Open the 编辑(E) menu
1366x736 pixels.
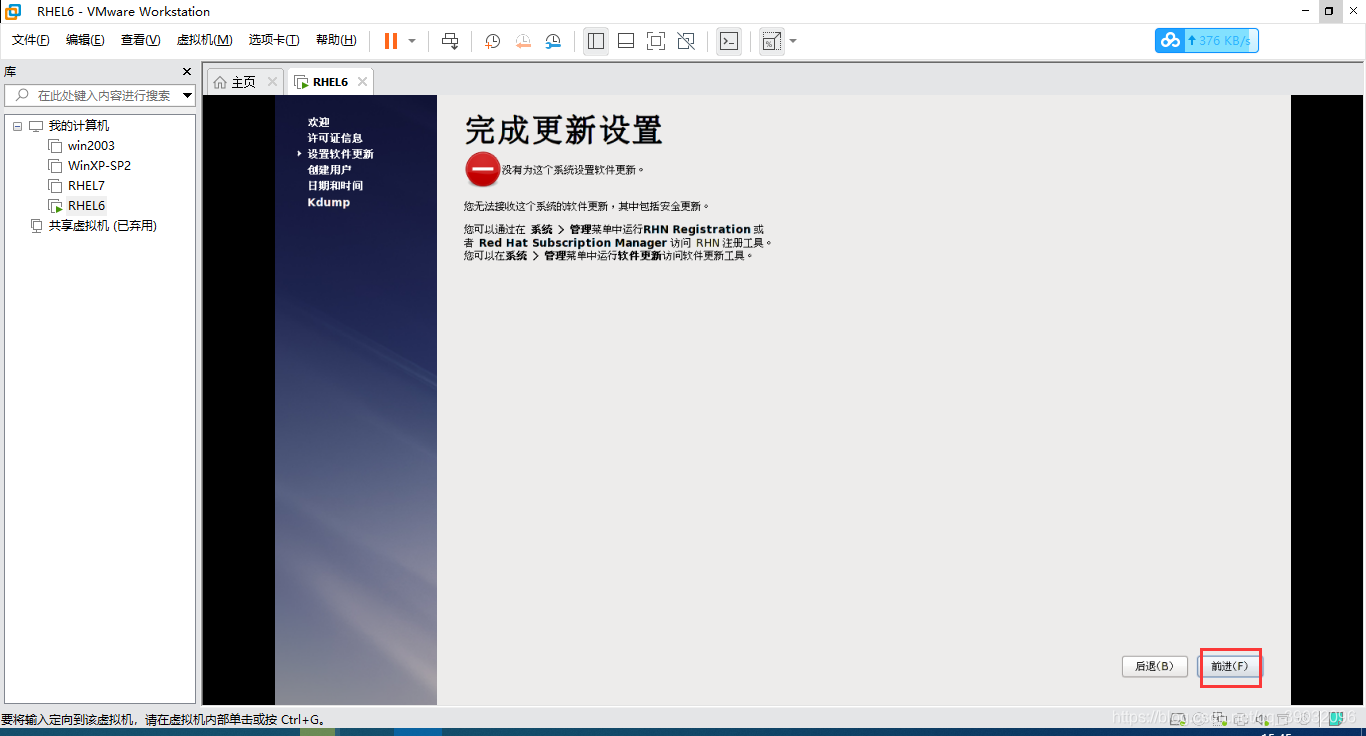pos(85,40)
